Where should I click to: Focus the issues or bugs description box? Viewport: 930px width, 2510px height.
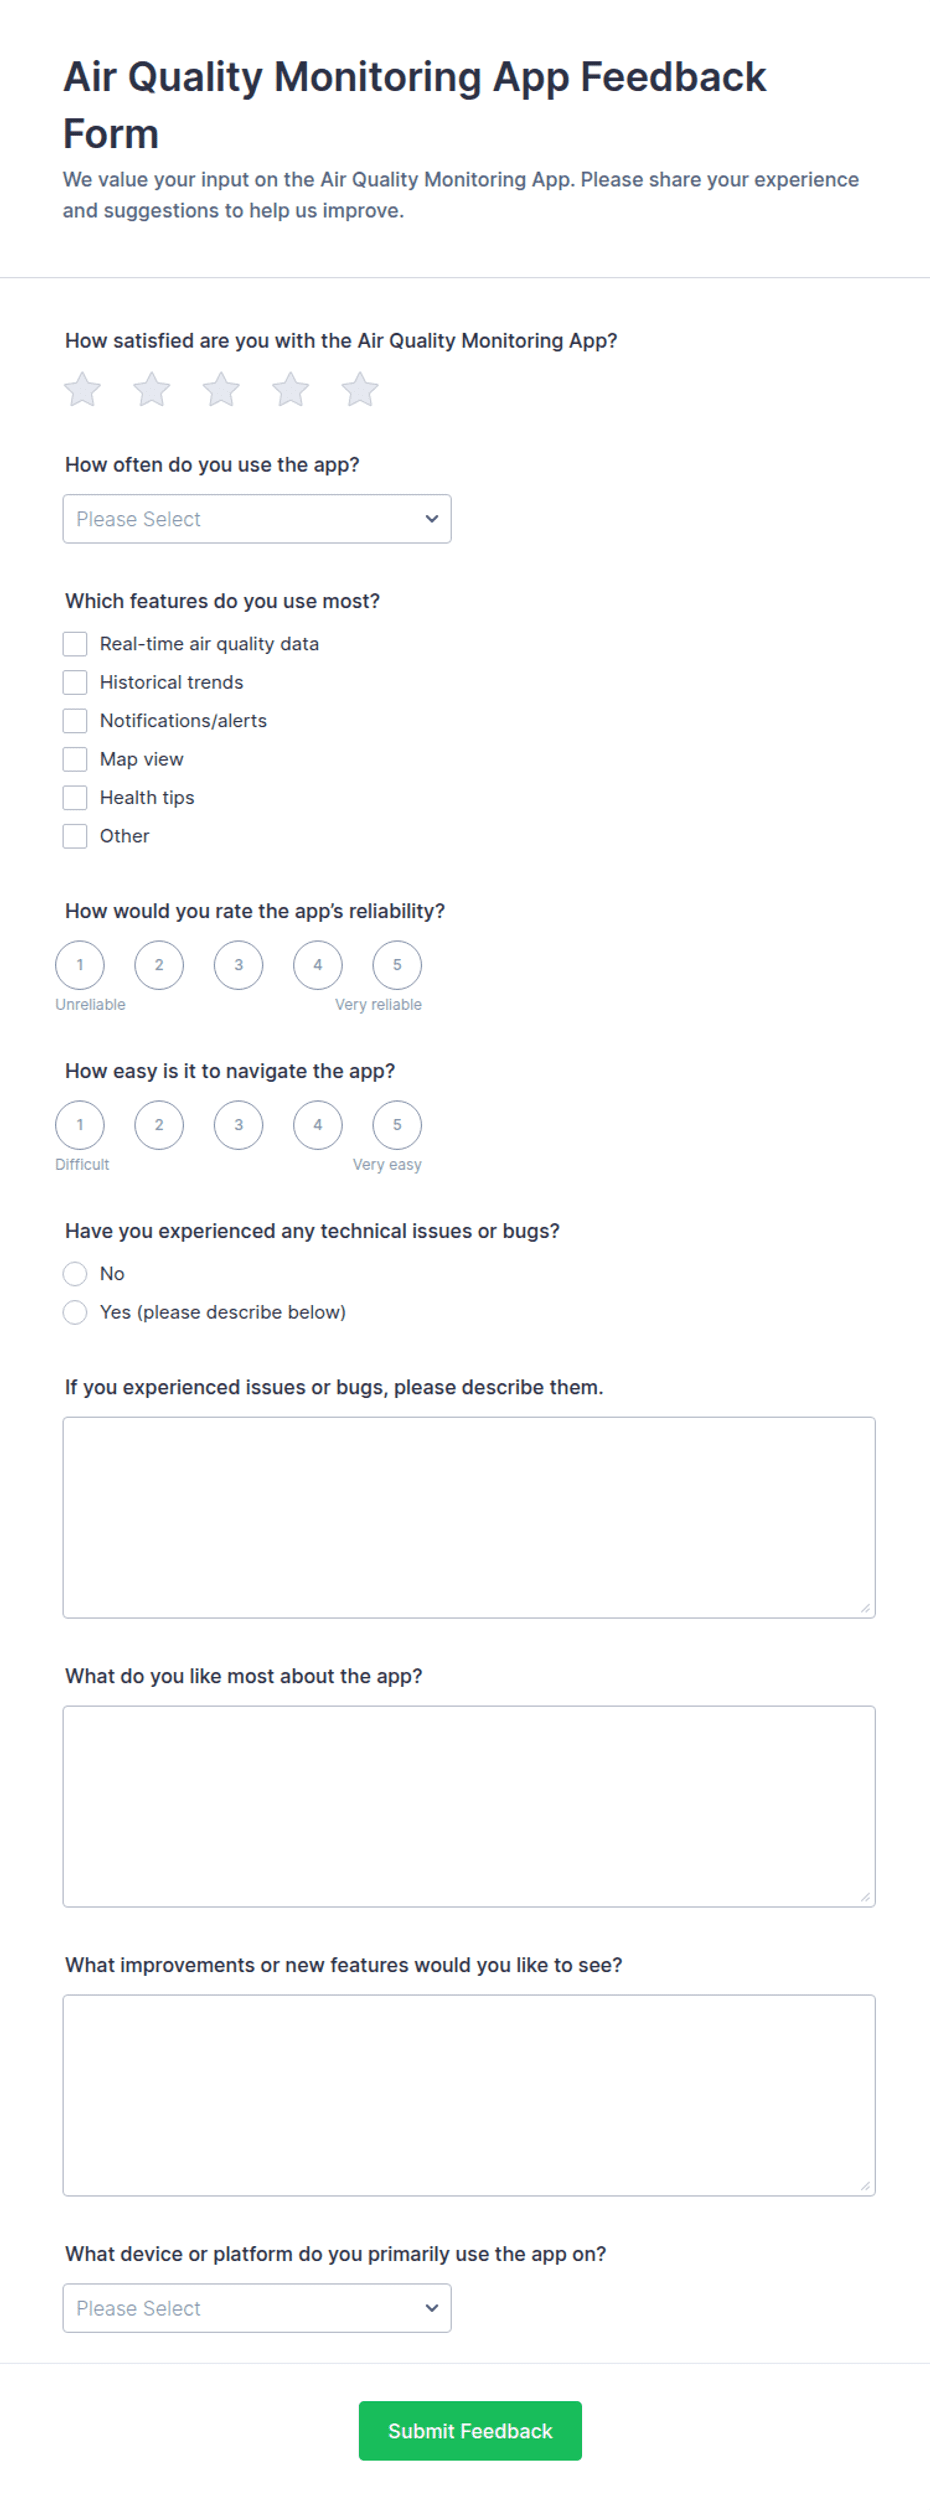pos(469,1517)
